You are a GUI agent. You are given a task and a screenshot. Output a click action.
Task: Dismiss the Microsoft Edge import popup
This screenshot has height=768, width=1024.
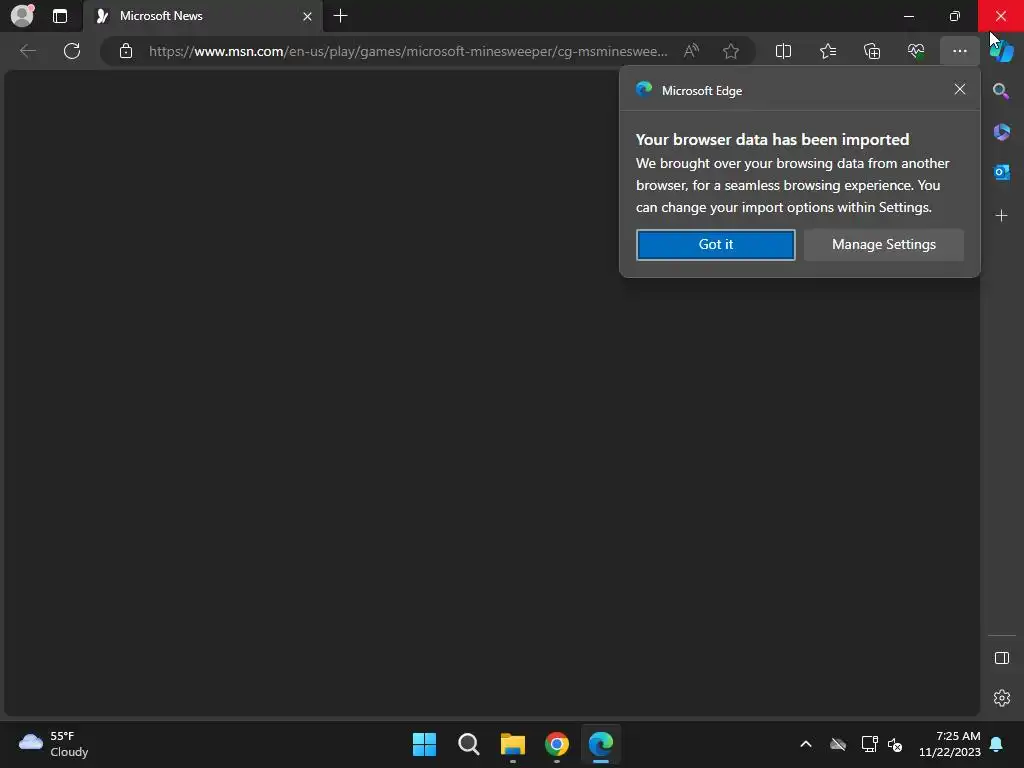tap(959, 89)
